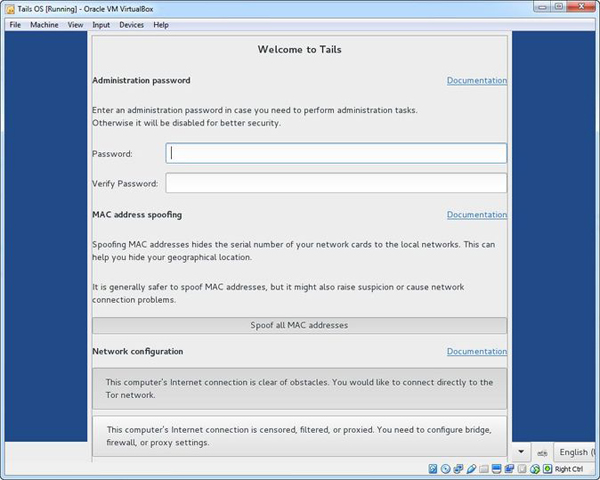Open the View menu
The width and height of the screenshot is (600, 480).
tap(75, 25)
